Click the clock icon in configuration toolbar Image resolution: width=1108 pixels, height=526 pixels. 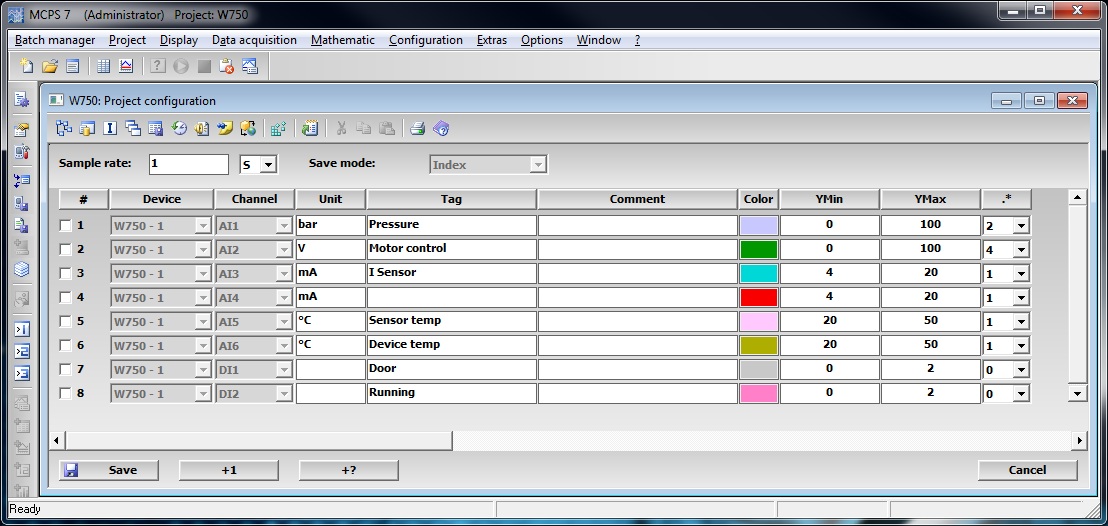coord(180,128)
